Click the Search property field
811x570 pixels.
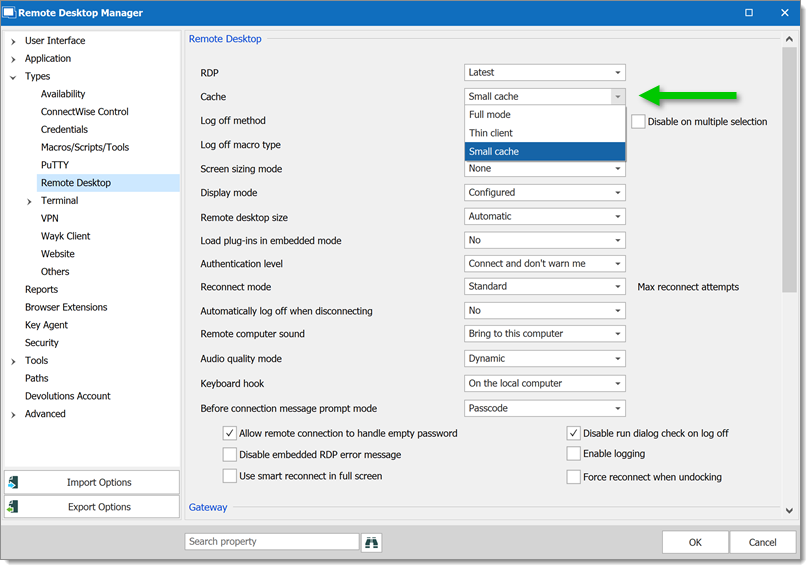pyautogui.click(x=272, y=542)
